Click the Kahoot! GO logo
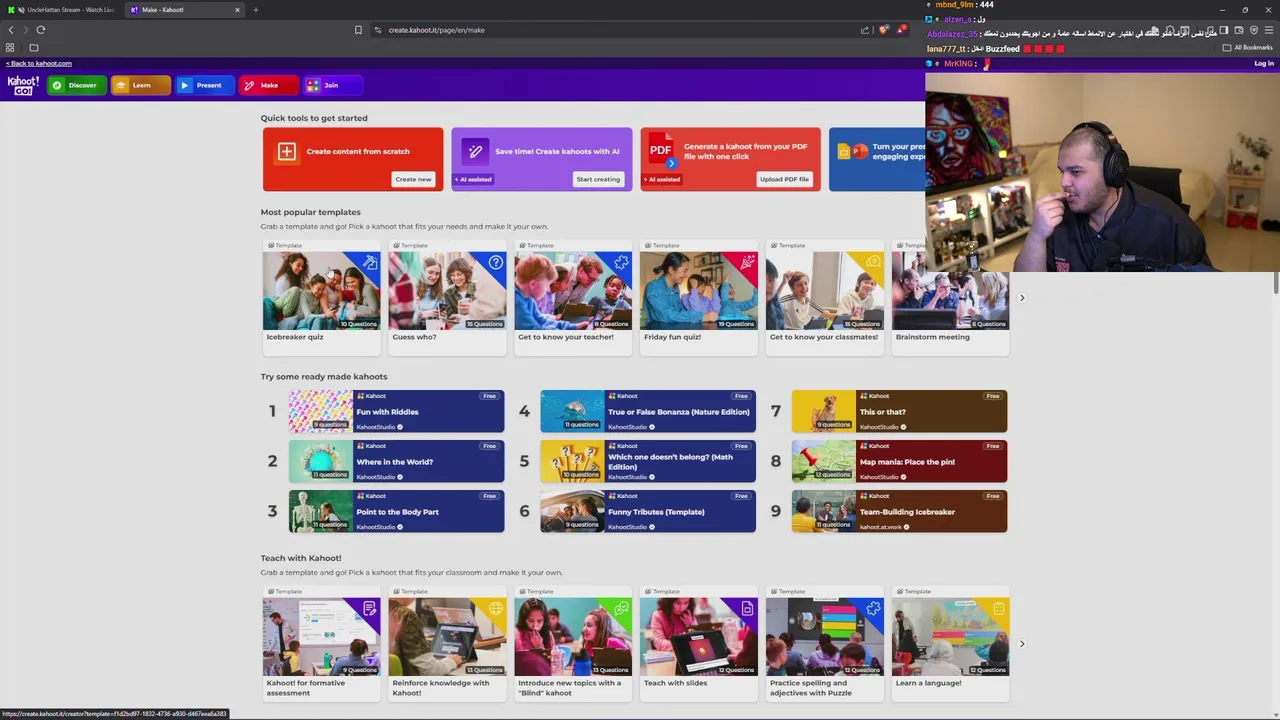Image resolution: width=1280 pixels, height=720 pixels. (x=22, y=86)
